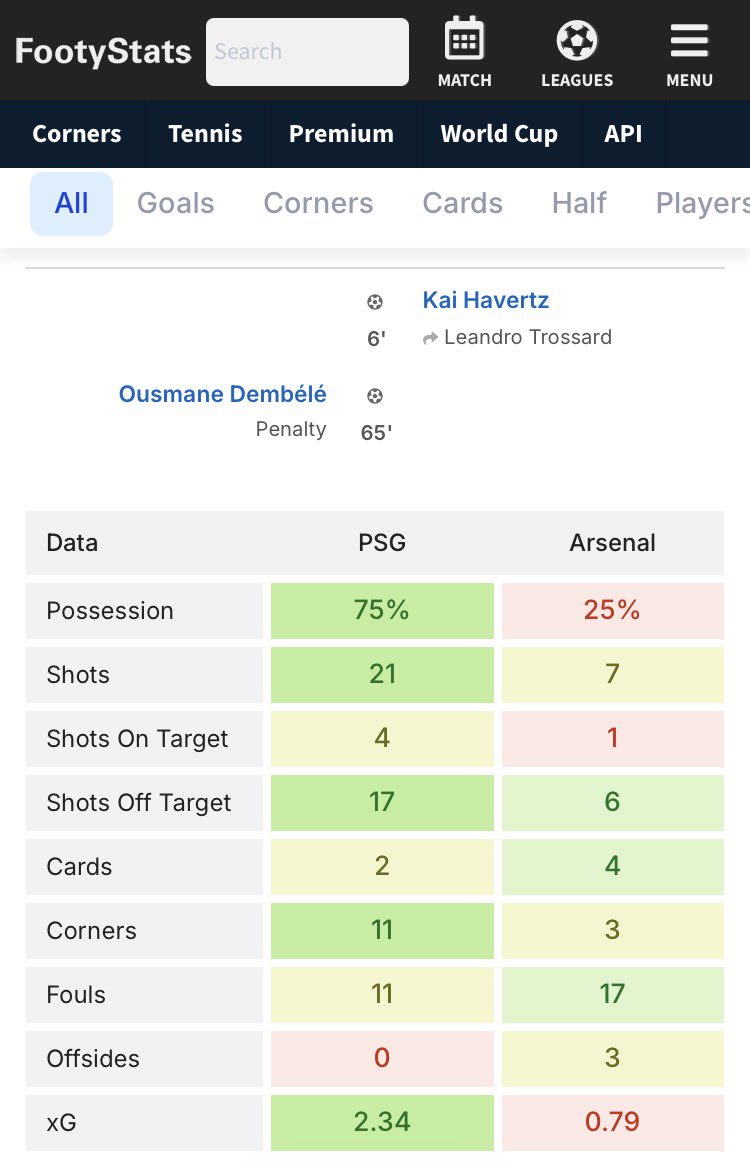750x1164 pixels.
Task: Open Corners in the navy navigation bar
Action: click(77, 134)
